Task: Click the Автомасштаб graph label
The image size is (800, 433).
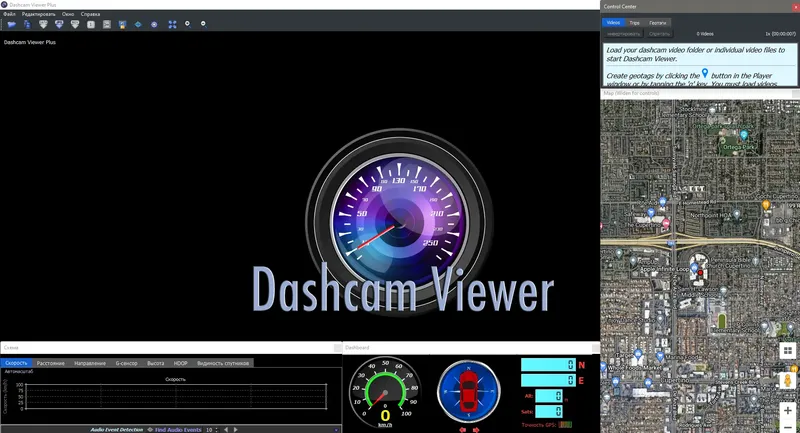Action: coord(19,372)
